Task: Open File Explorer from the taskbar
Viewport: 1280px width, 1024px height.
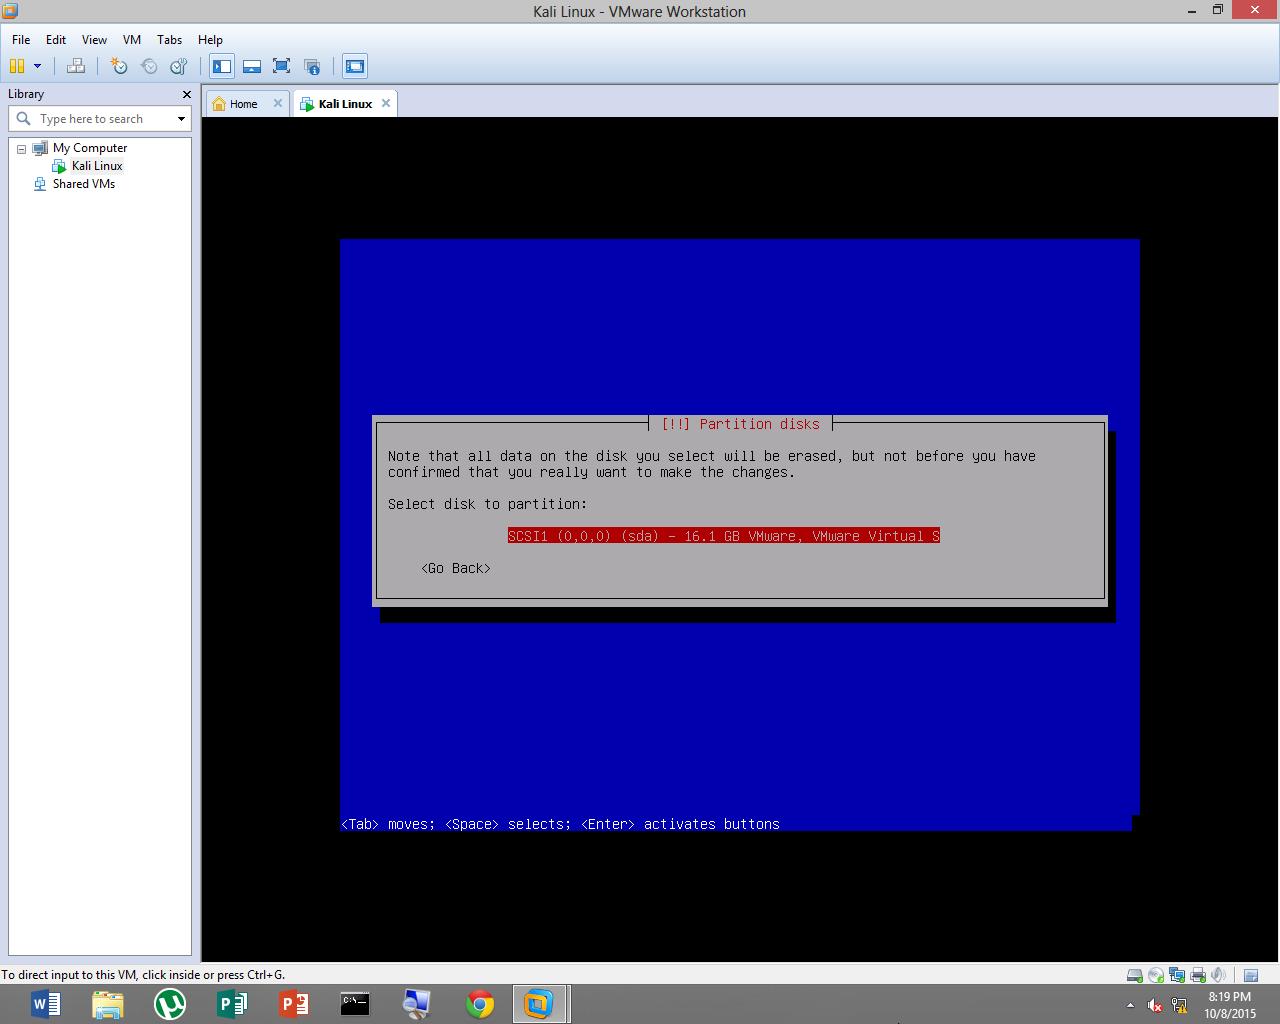Action: (108, 1003)
